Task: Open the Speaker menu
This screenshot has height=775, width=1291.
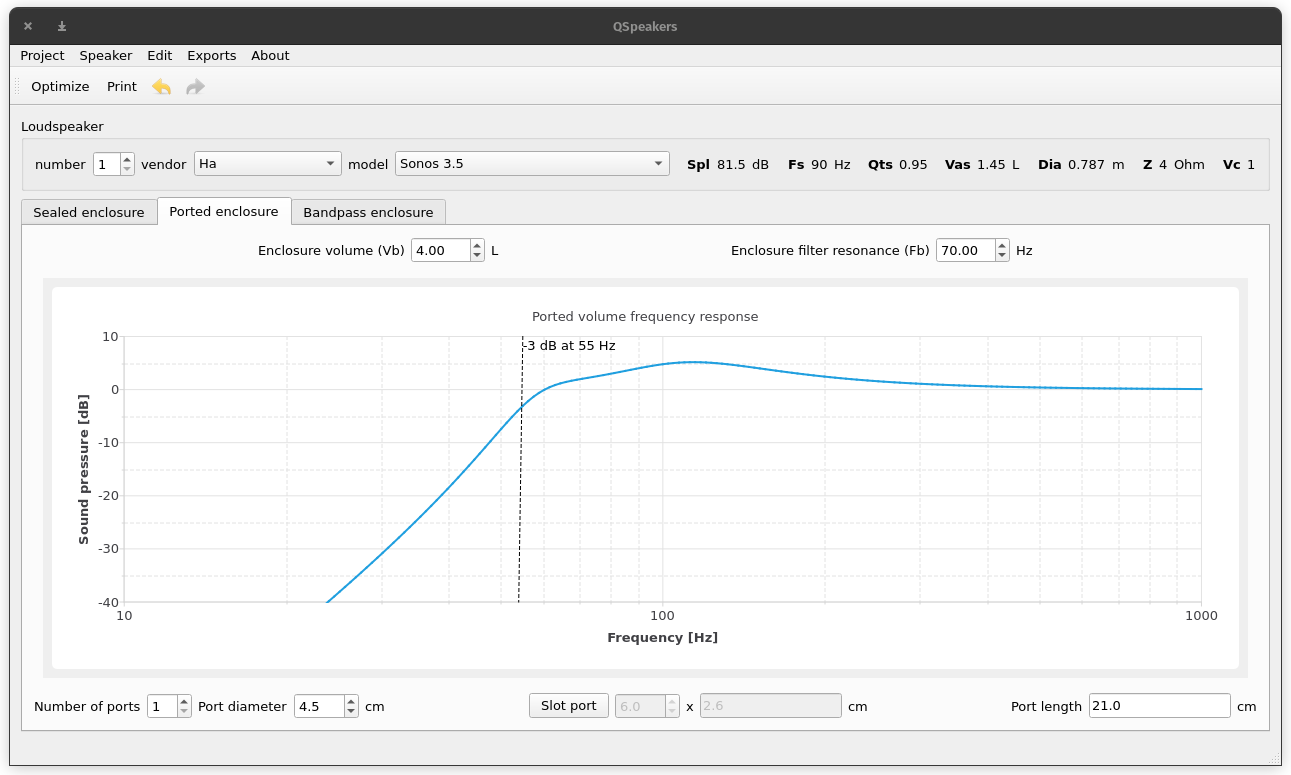Action: (105, 56)
